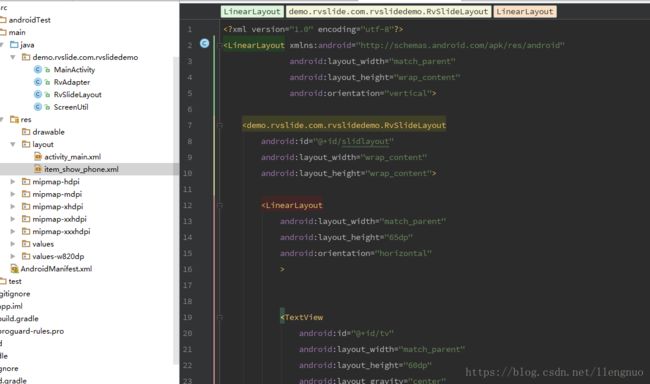This screenshot has height=384, width=650.
Task: Open RvAdapter in the project tree
Action: 72,82
